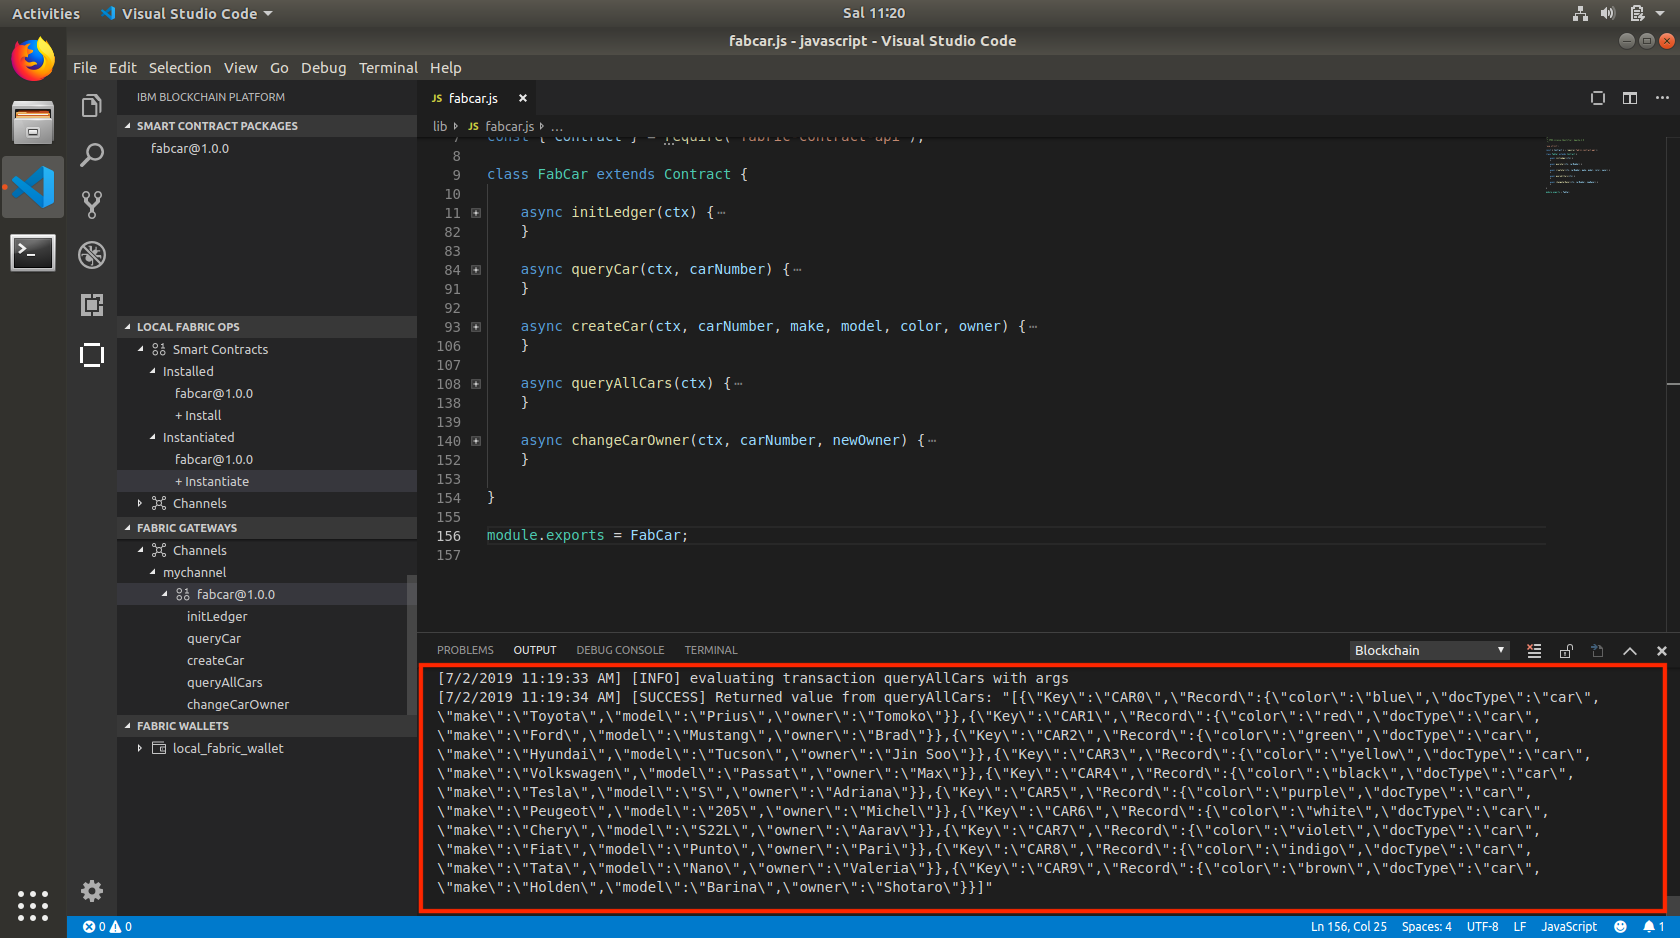Change indentation Spaces: 4 setting

point(1426,927)
